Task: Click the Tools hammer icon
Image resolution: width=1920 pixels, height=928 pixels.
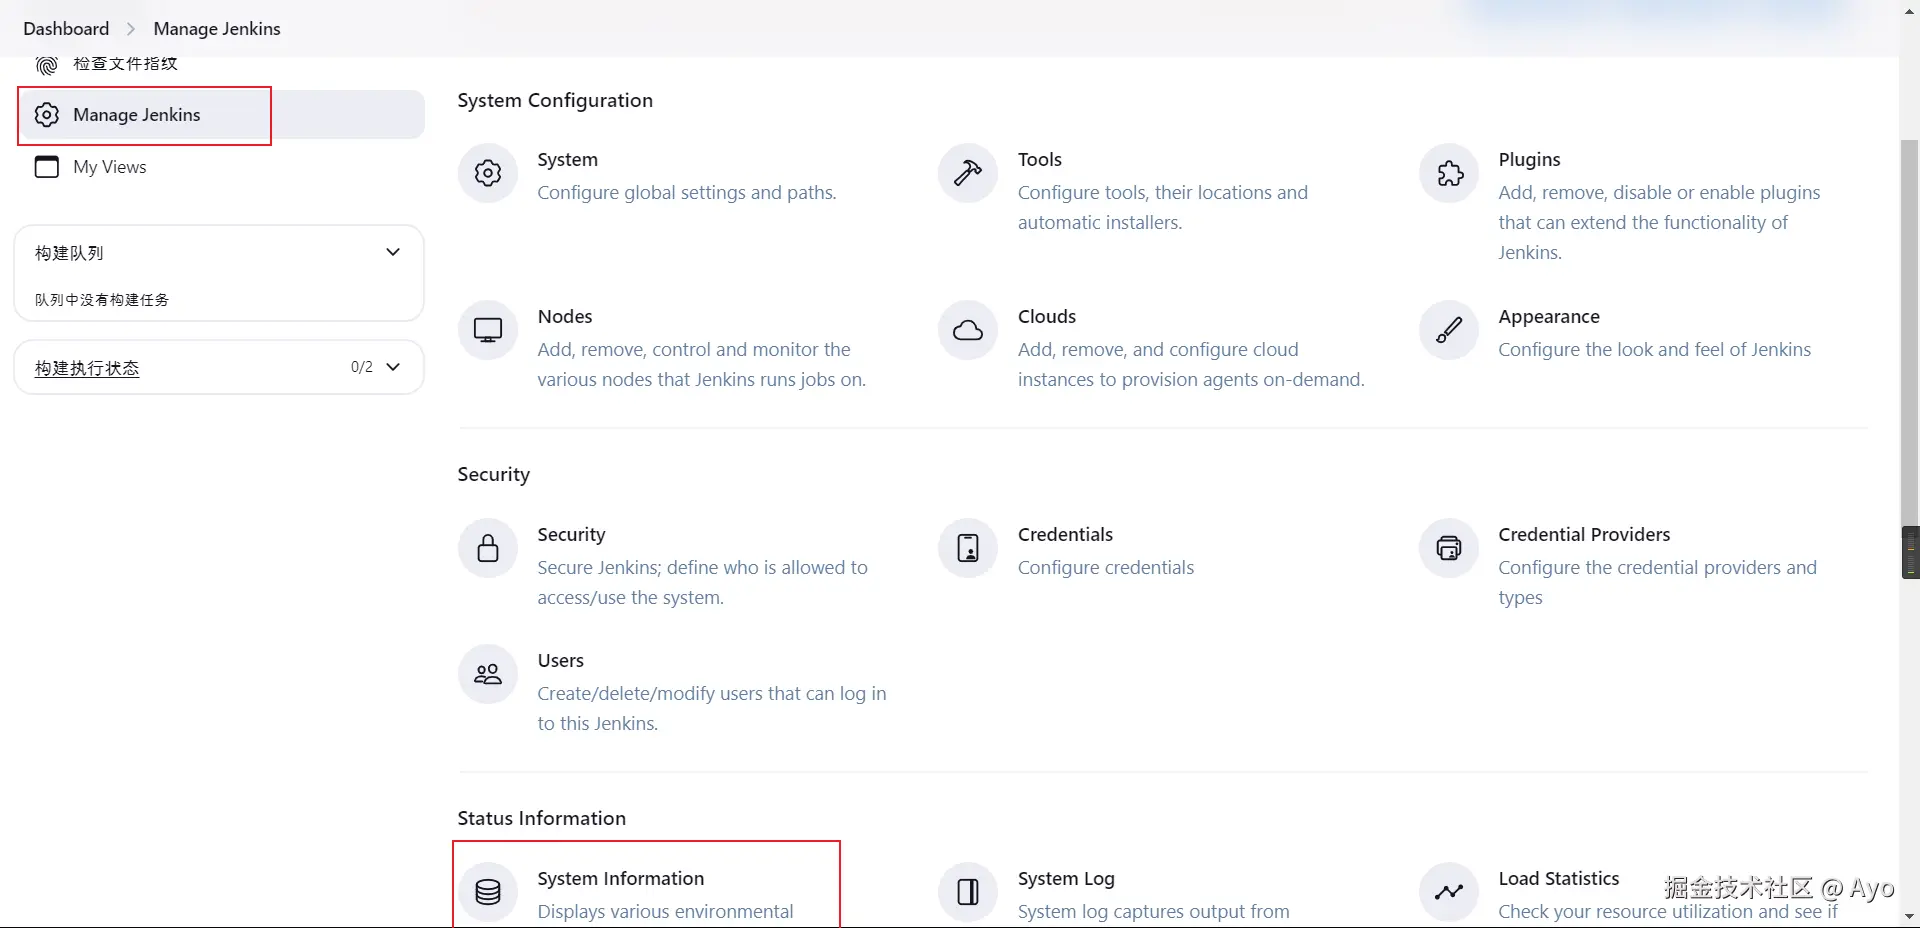Action: pos(968,173)
